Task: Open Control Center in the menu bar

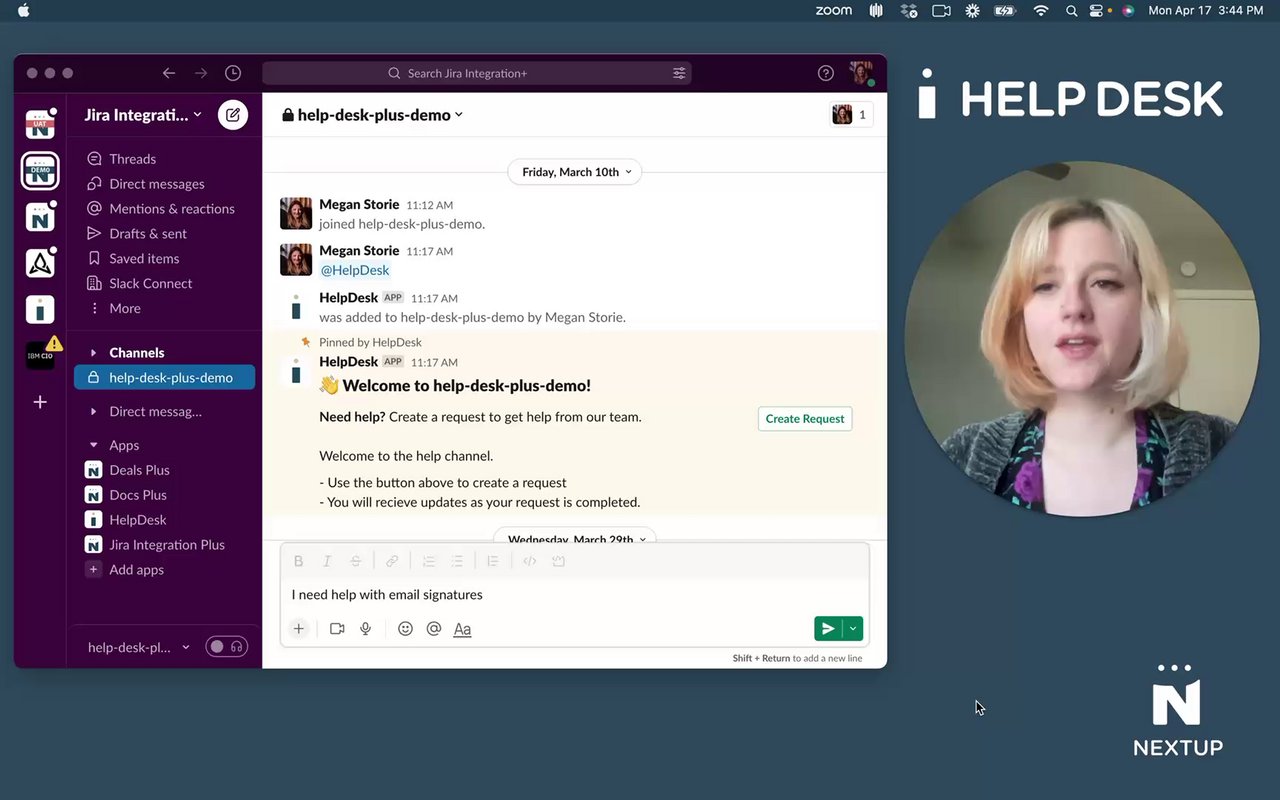Action: [1098, 11]
